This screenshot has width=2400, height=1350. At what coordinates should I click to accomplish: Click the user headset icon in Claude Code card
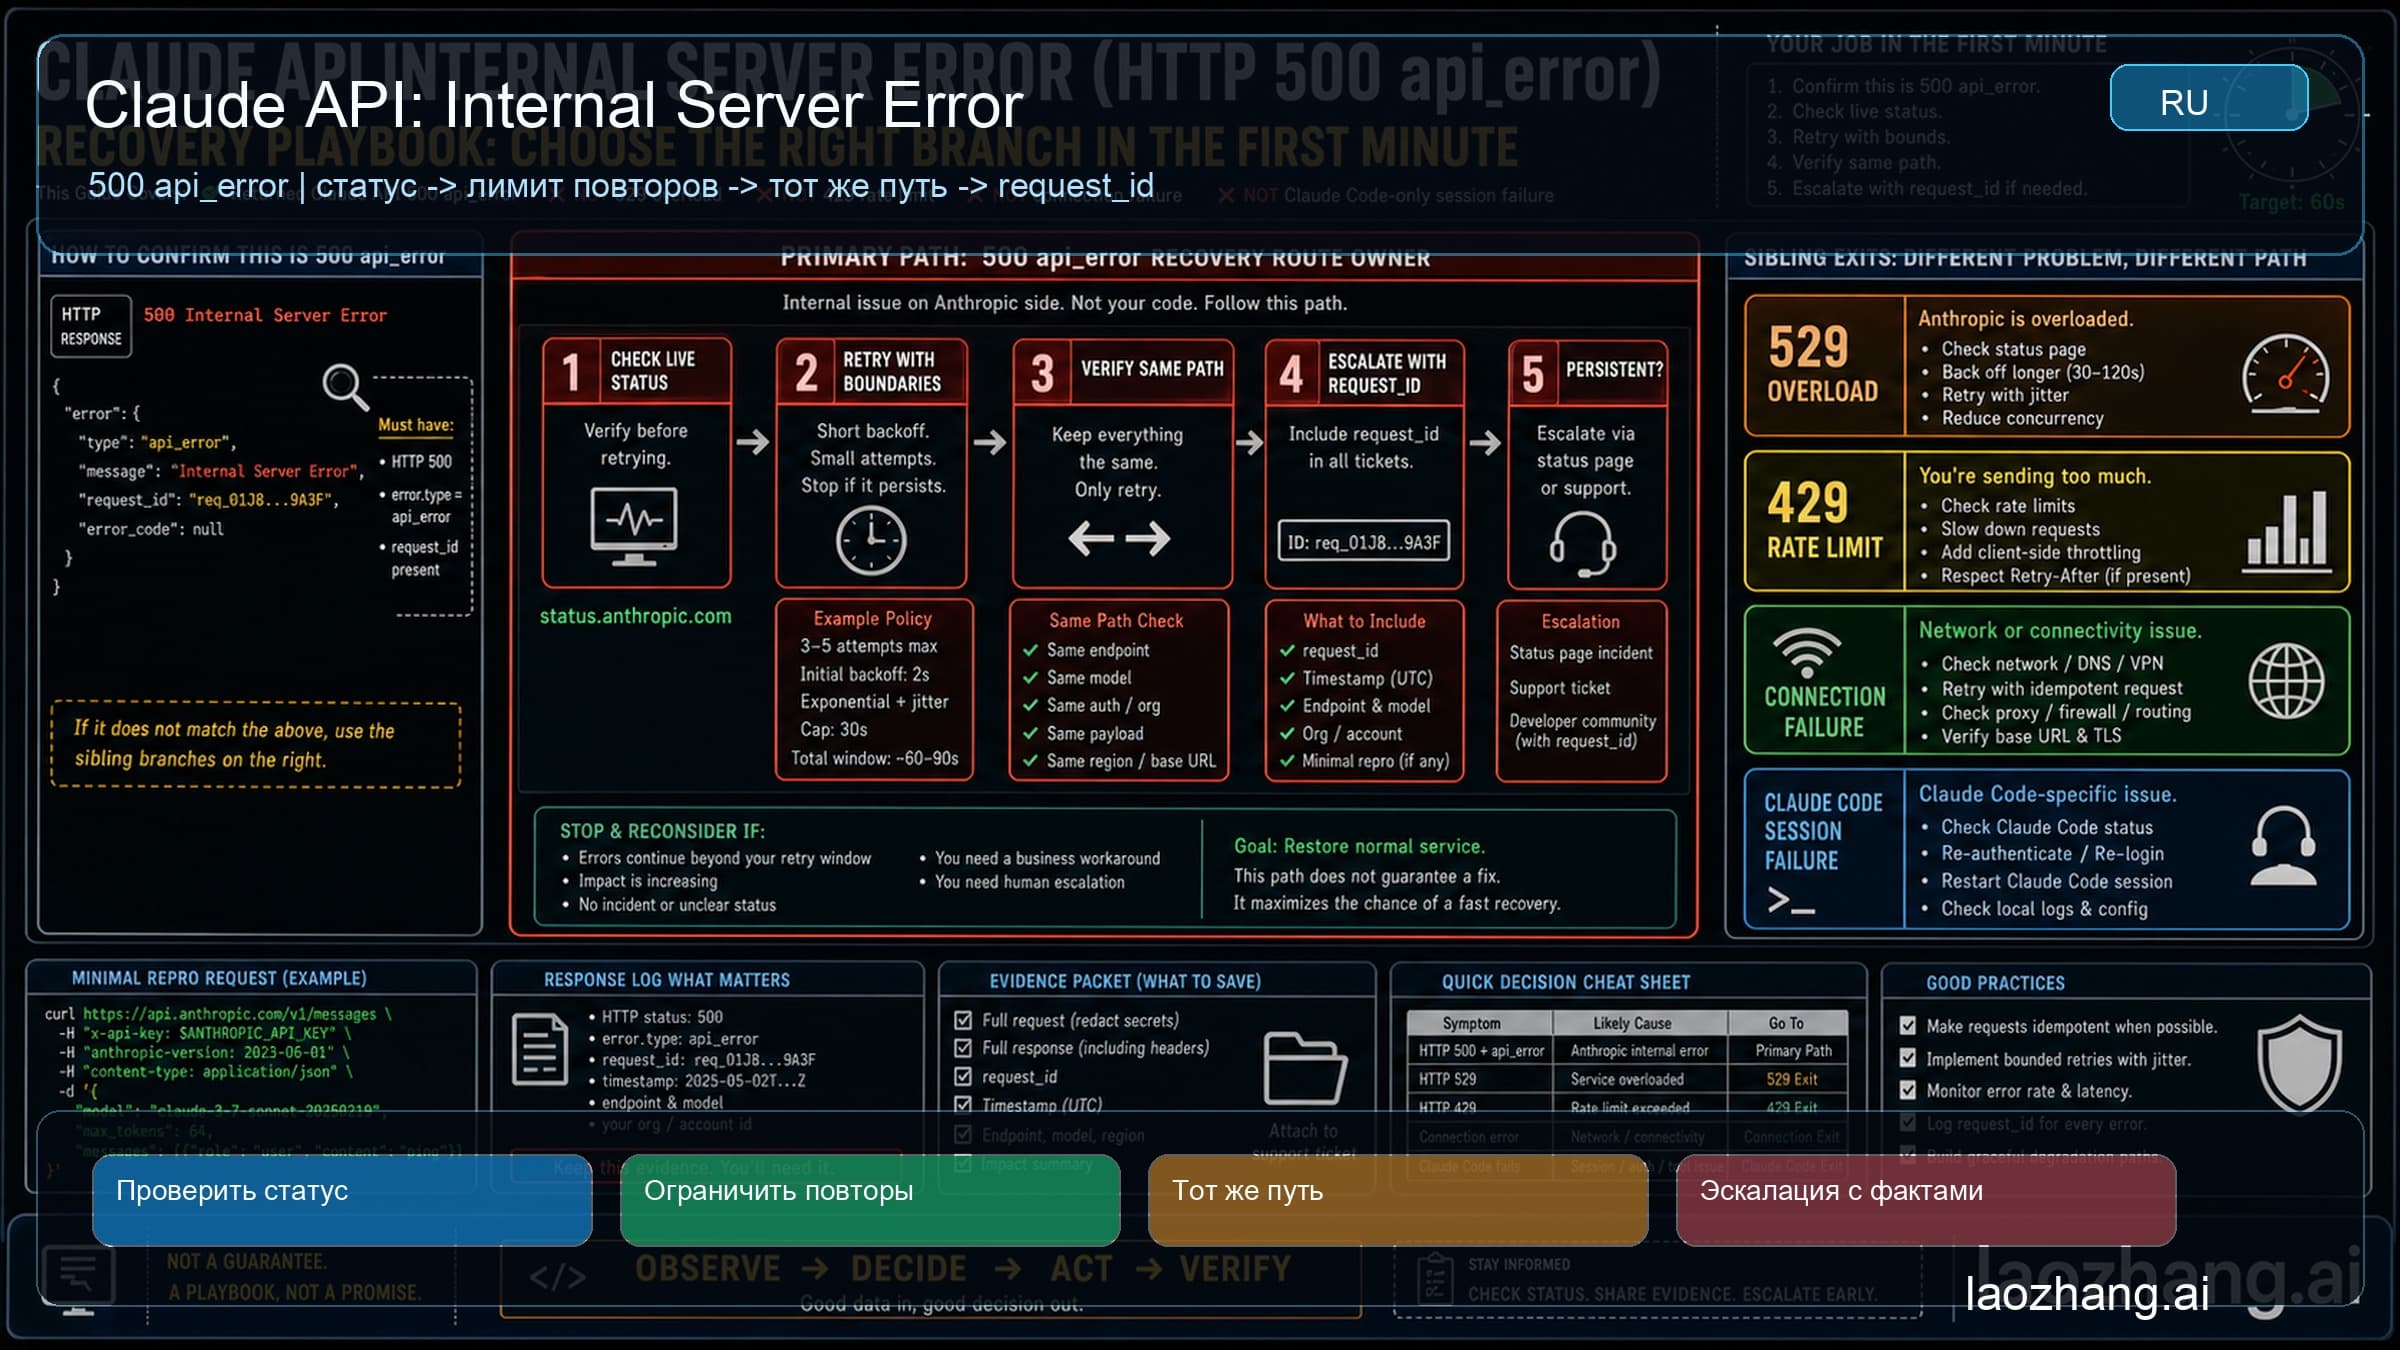point(2283,846)
